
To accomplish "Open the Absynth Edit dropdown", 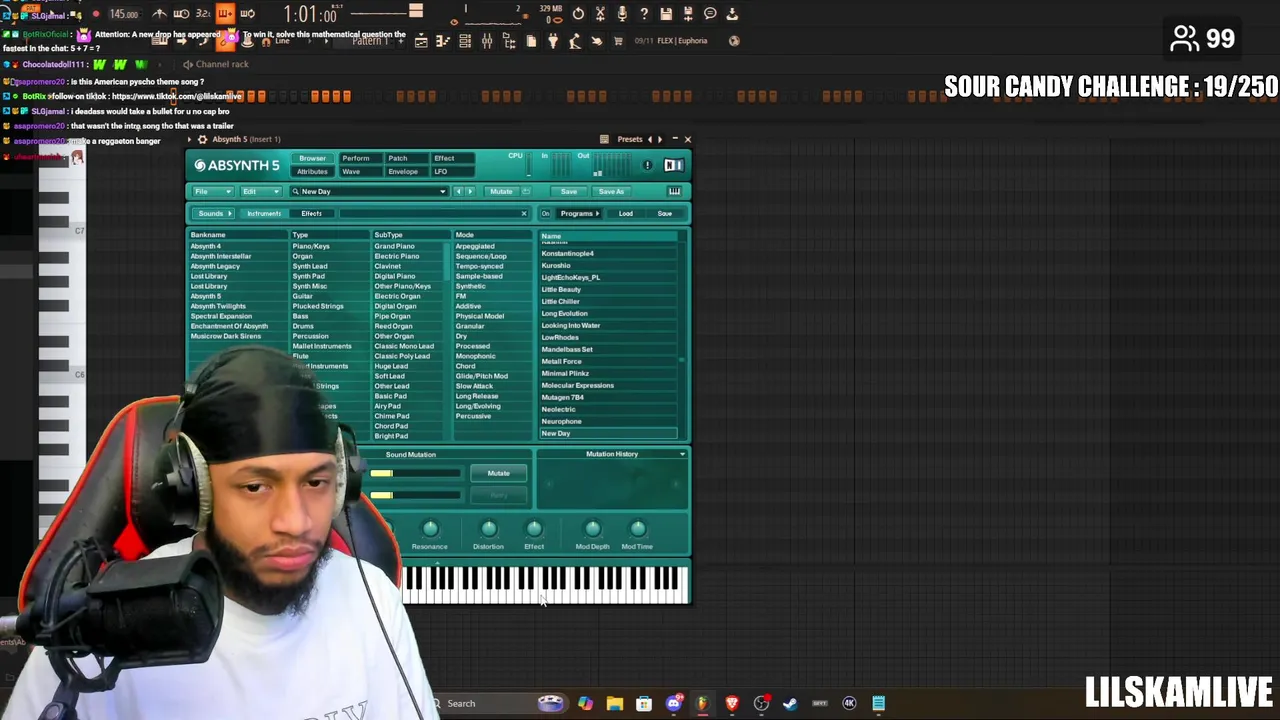I will (261, 191).
